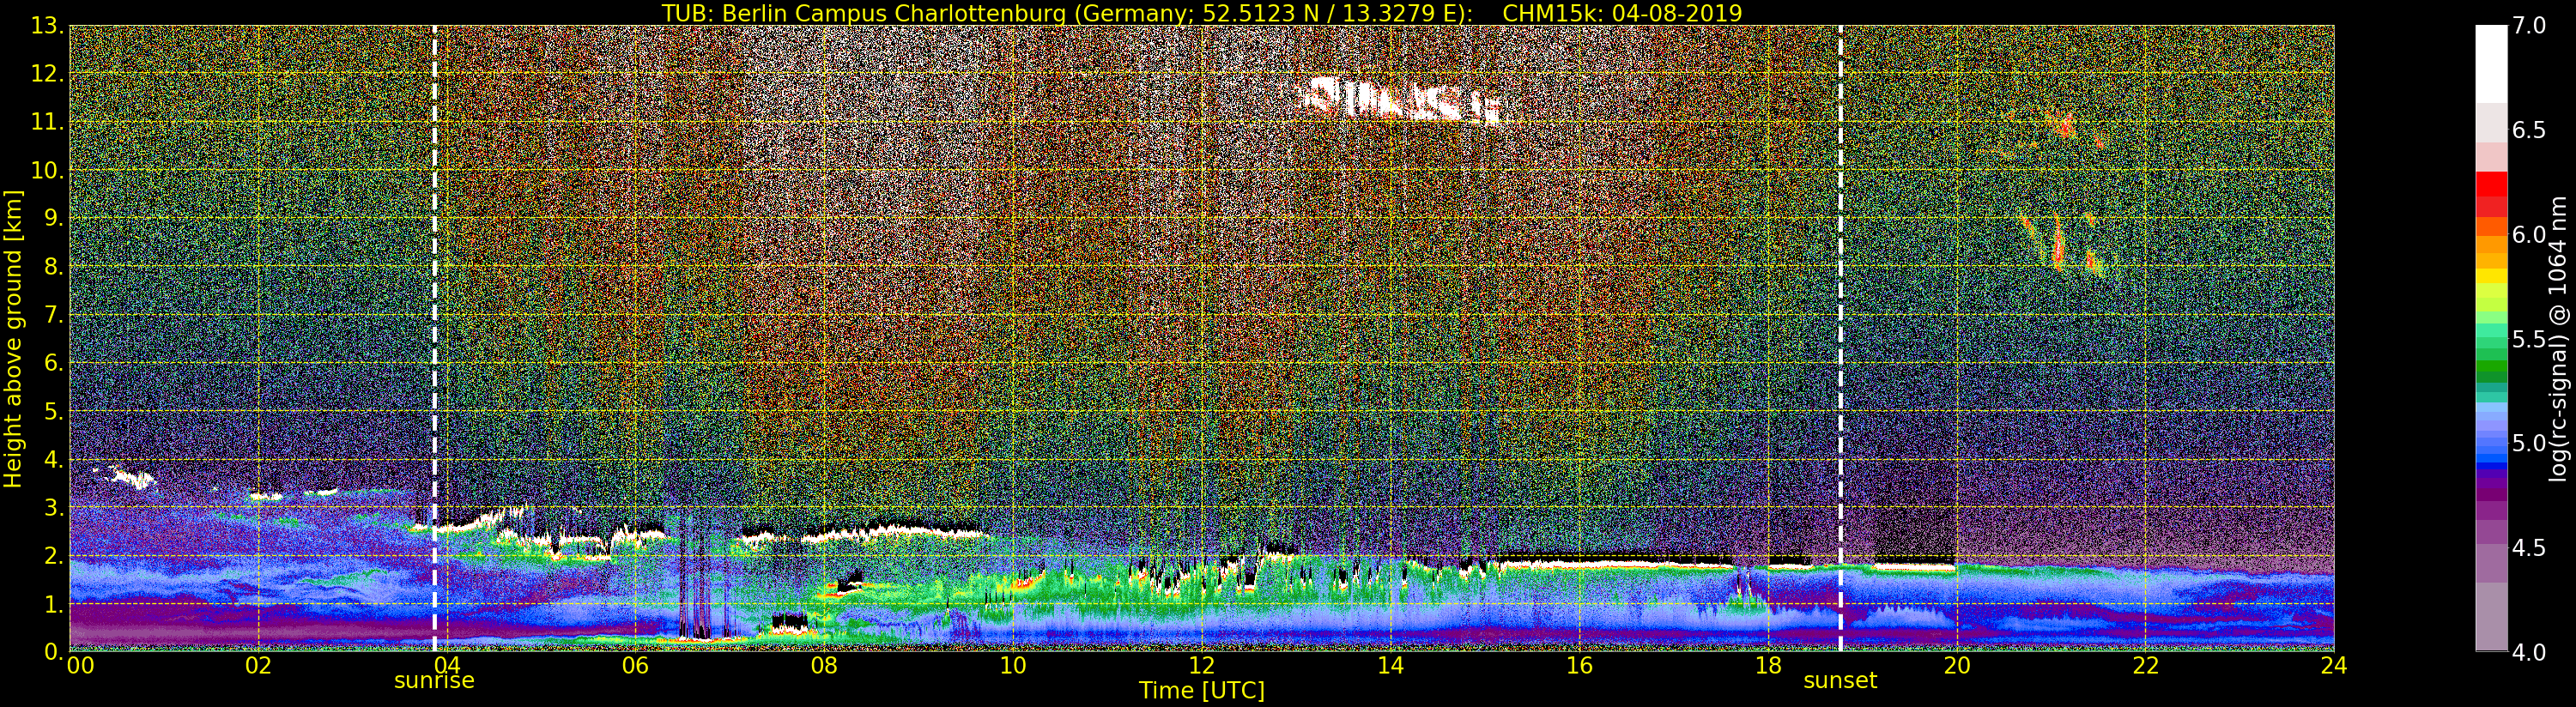
Task: Click the "10" time axis tick label
Action: click(x=1013, y=665)
